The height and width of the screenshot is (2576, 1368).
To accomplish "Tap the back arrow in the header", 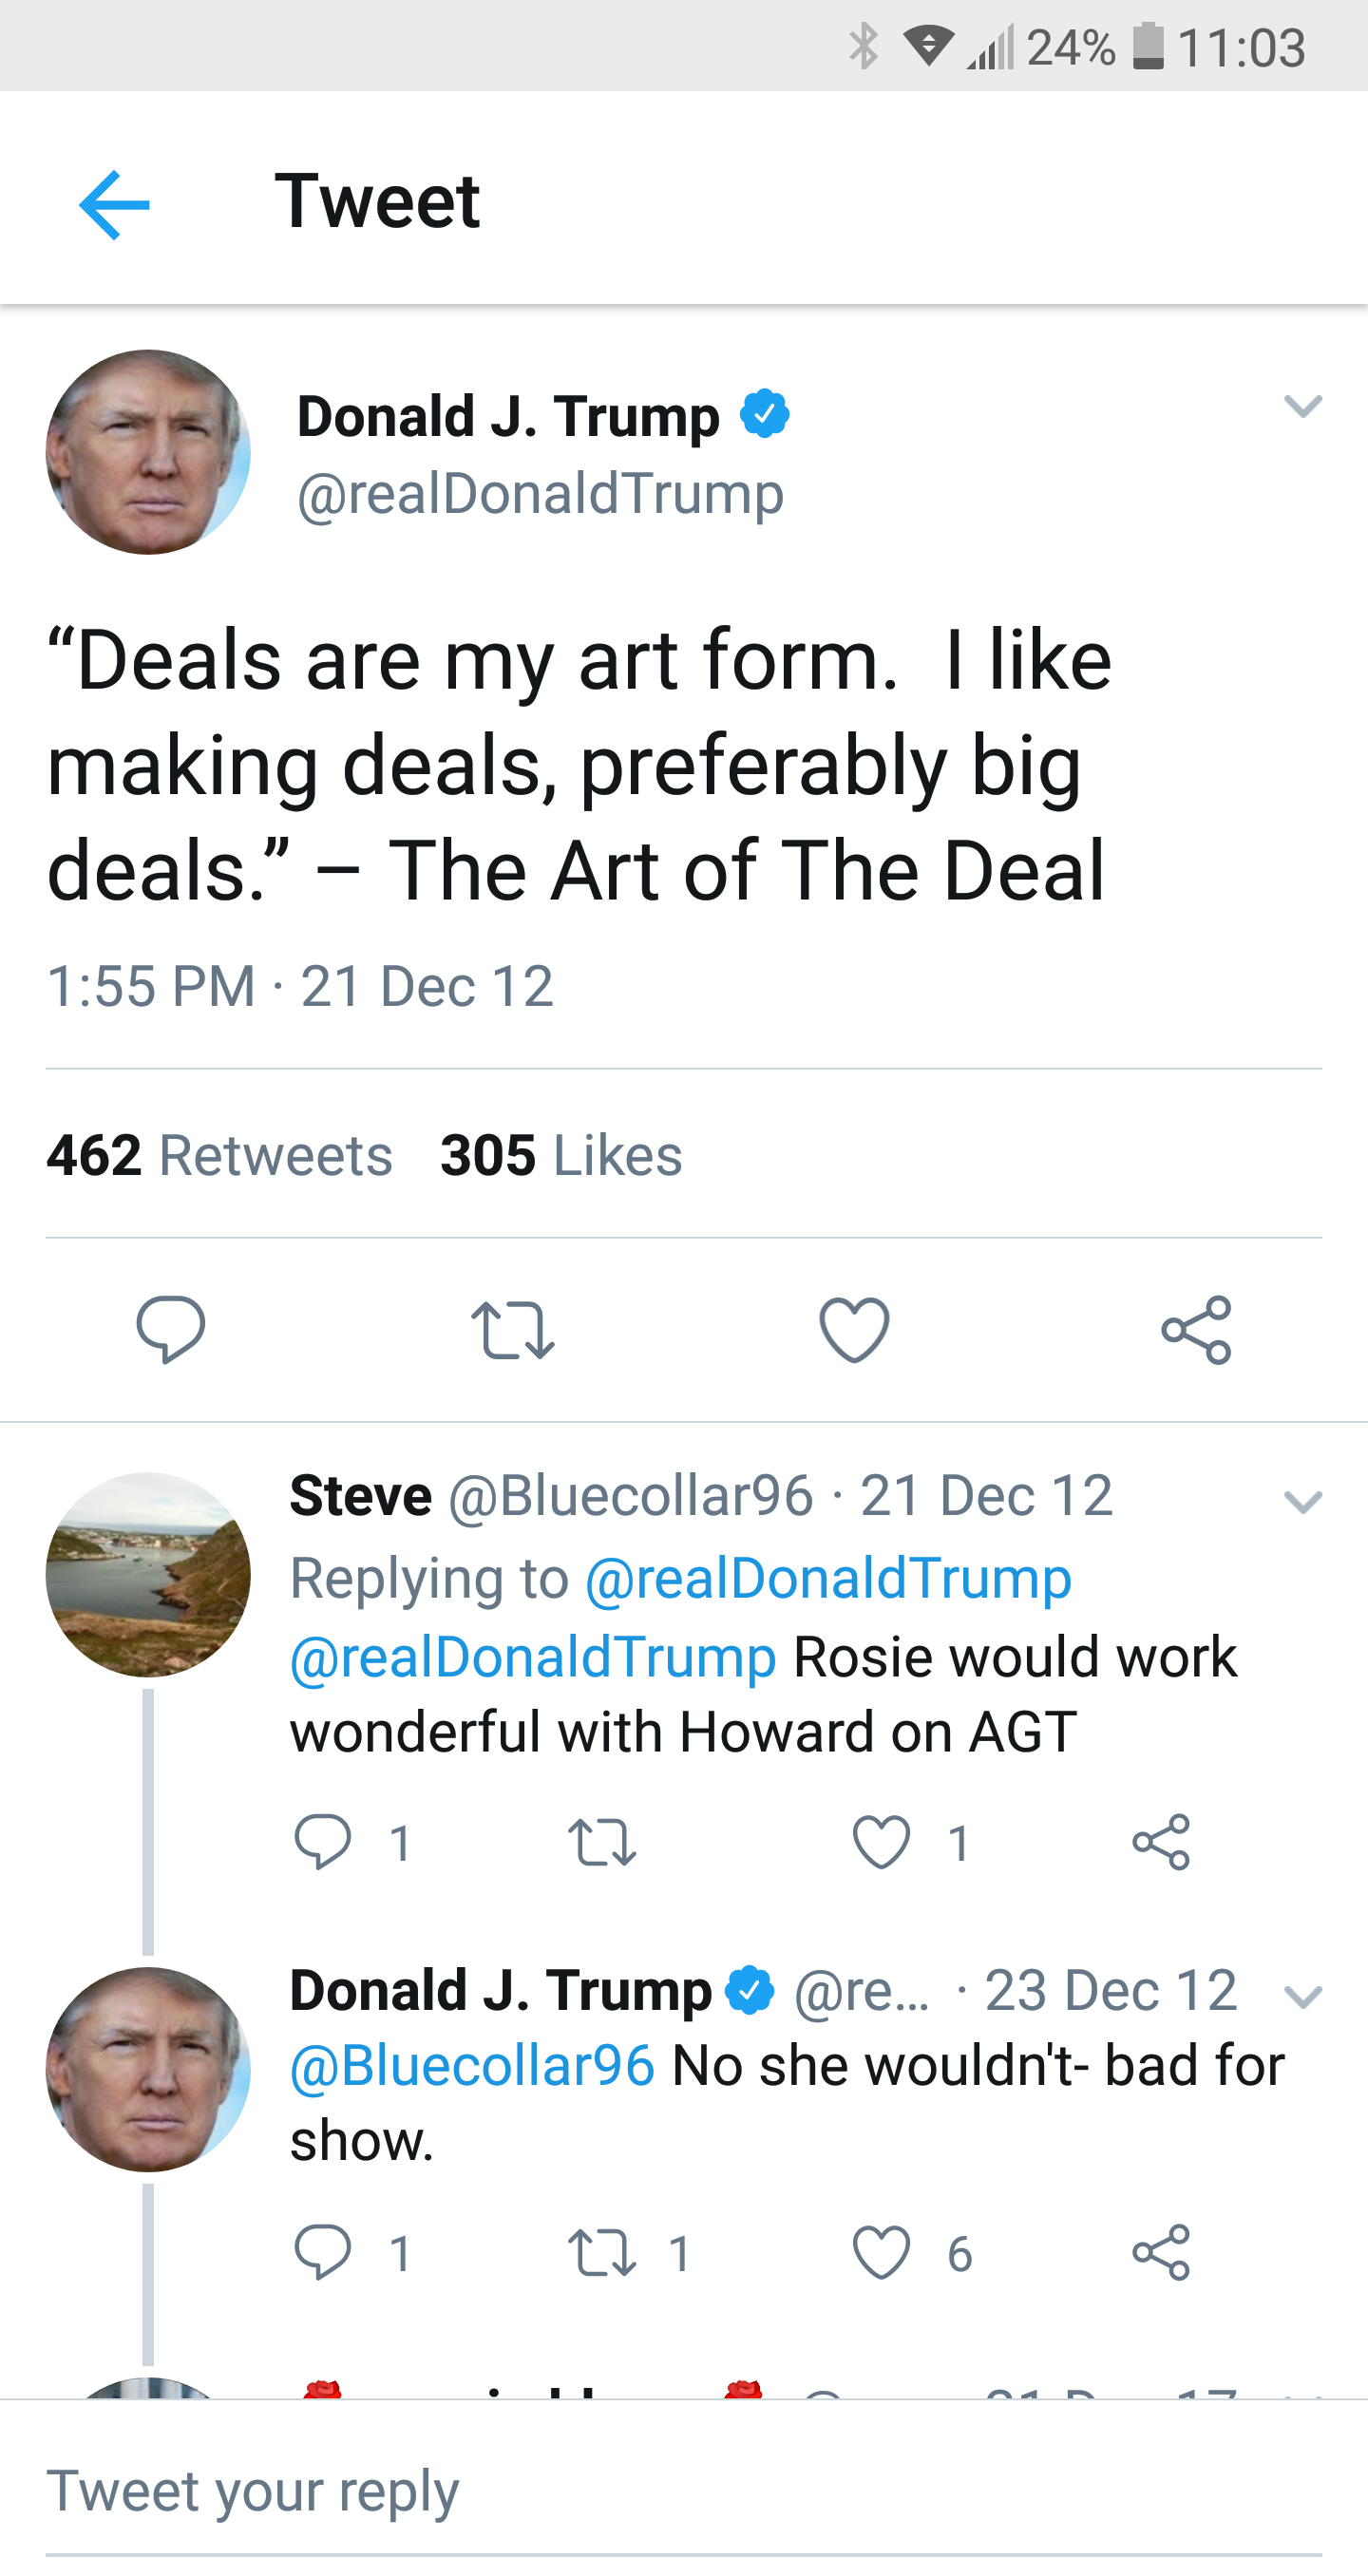I will tap(114, 204).
